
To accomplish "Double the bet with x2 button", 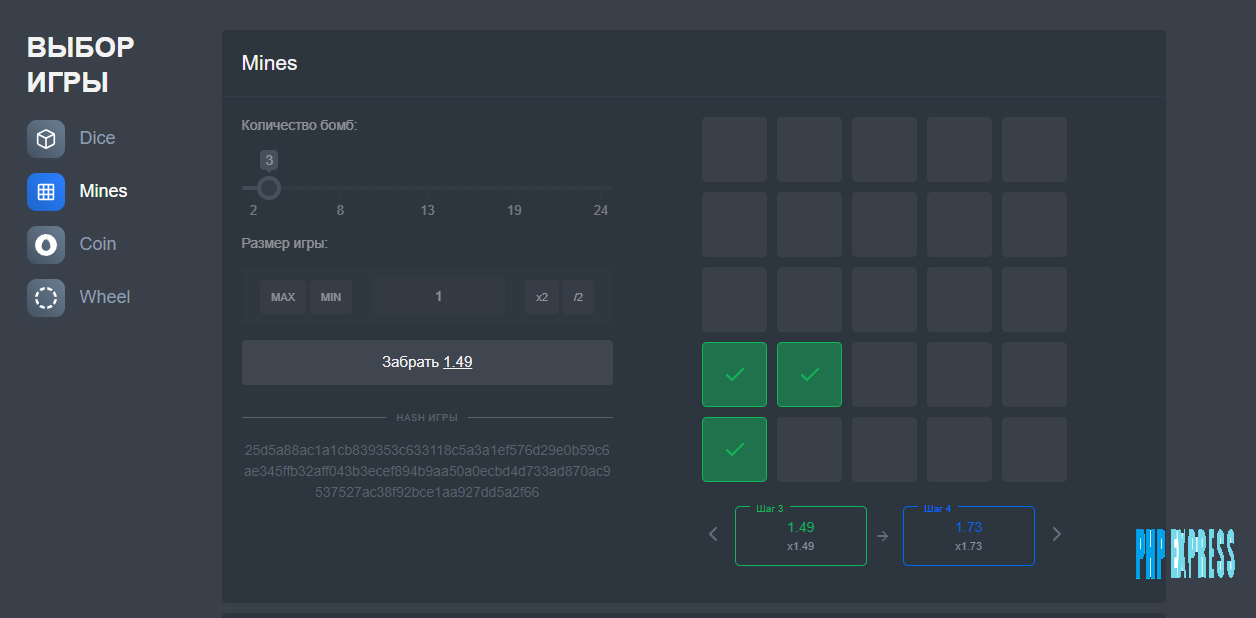I will [x=542, y=297].
